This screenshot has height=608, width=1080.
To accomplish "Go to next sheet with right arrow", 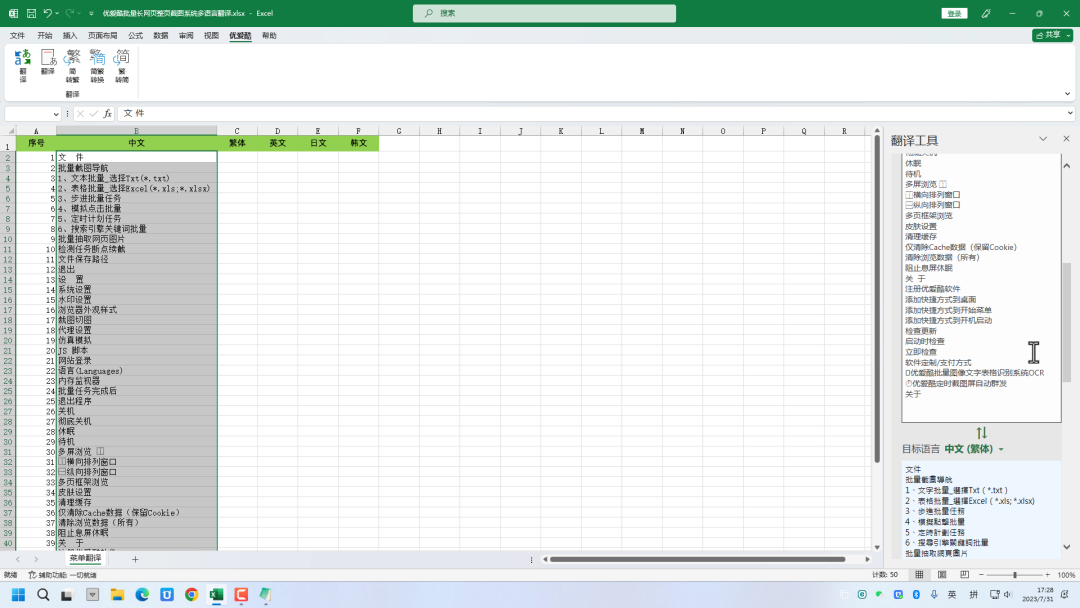I will point(36,559).
